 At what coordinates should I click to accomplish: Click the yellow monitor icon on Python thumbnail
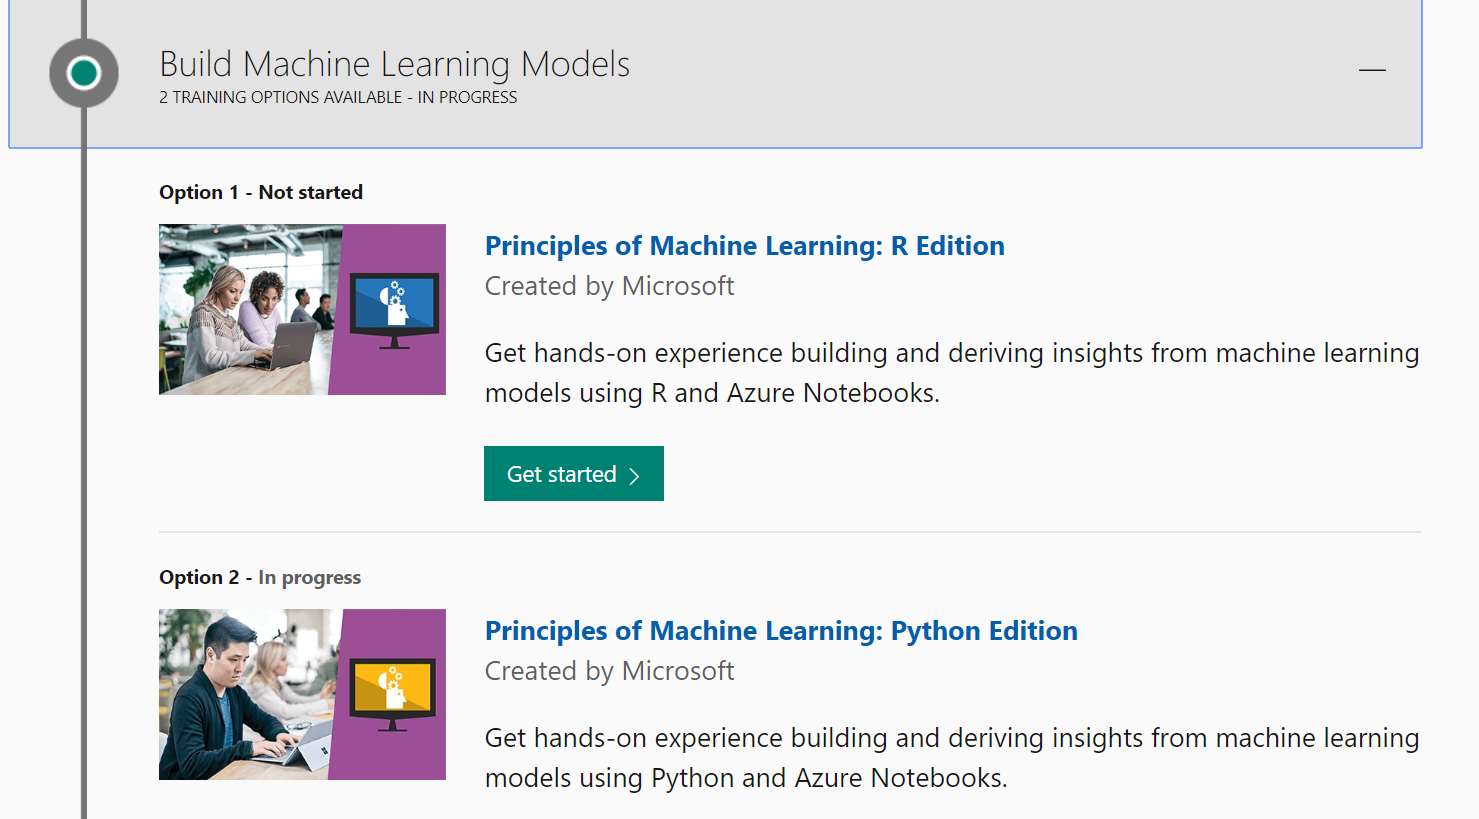pyautogui.click(x=392, y=693)
